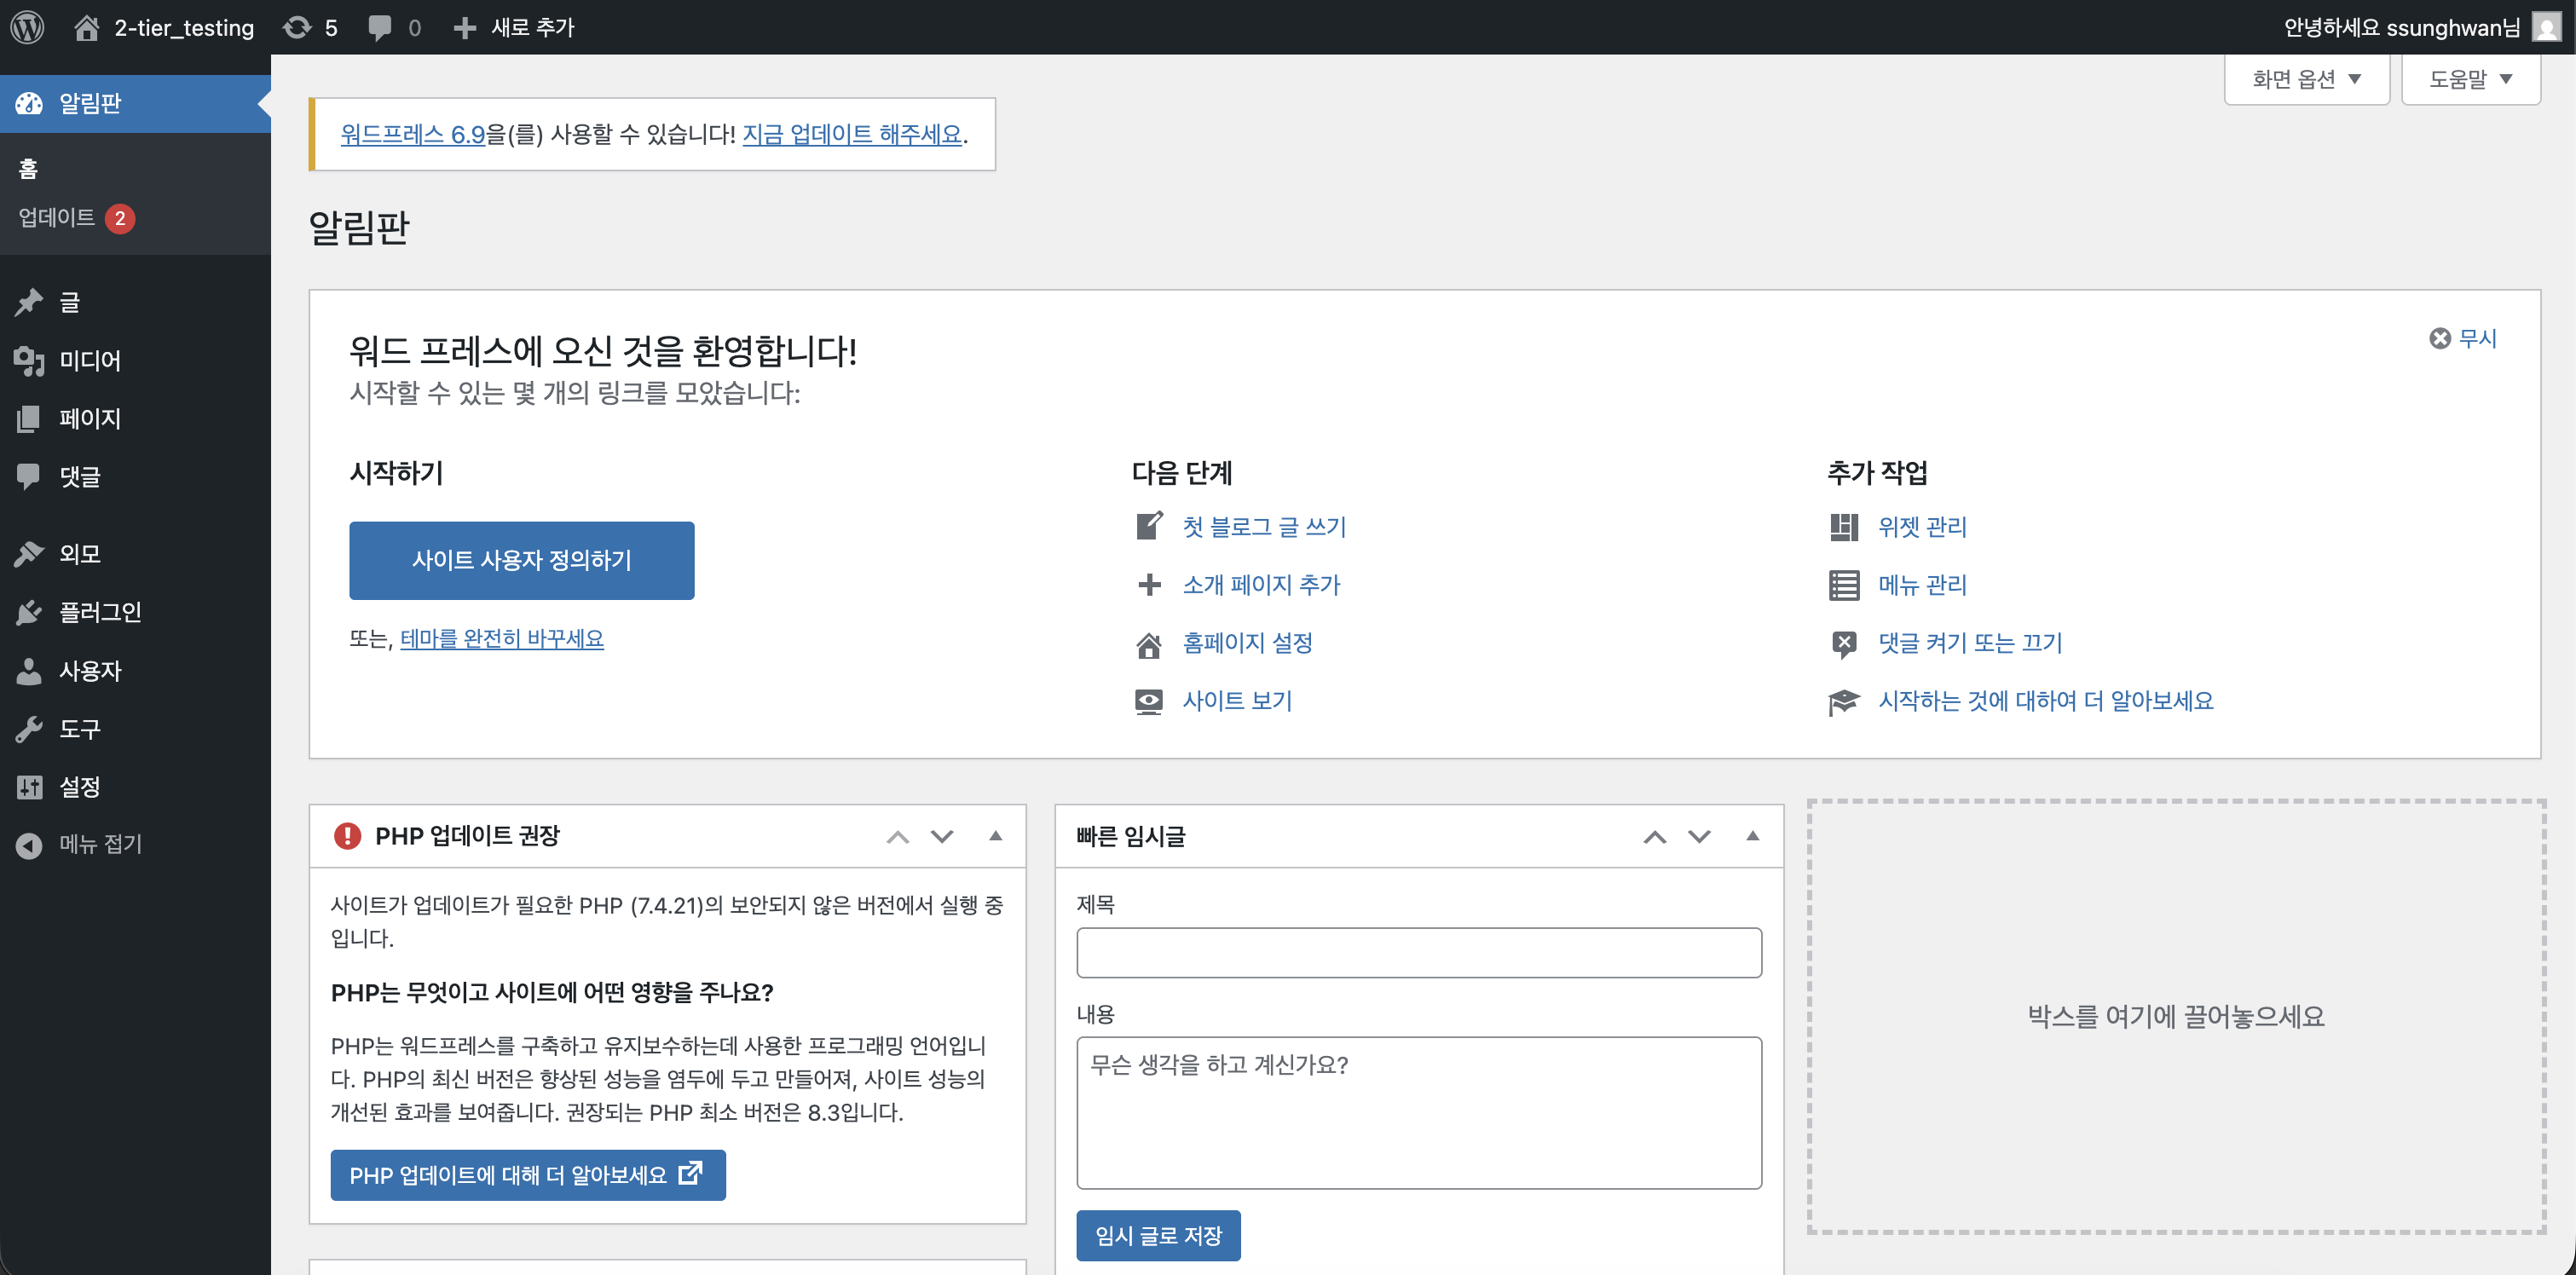The width and height of the screenshot is (2576, 1275).
Task: Expand the 화면 옵션 dropdown
Action: [2306, 79]
